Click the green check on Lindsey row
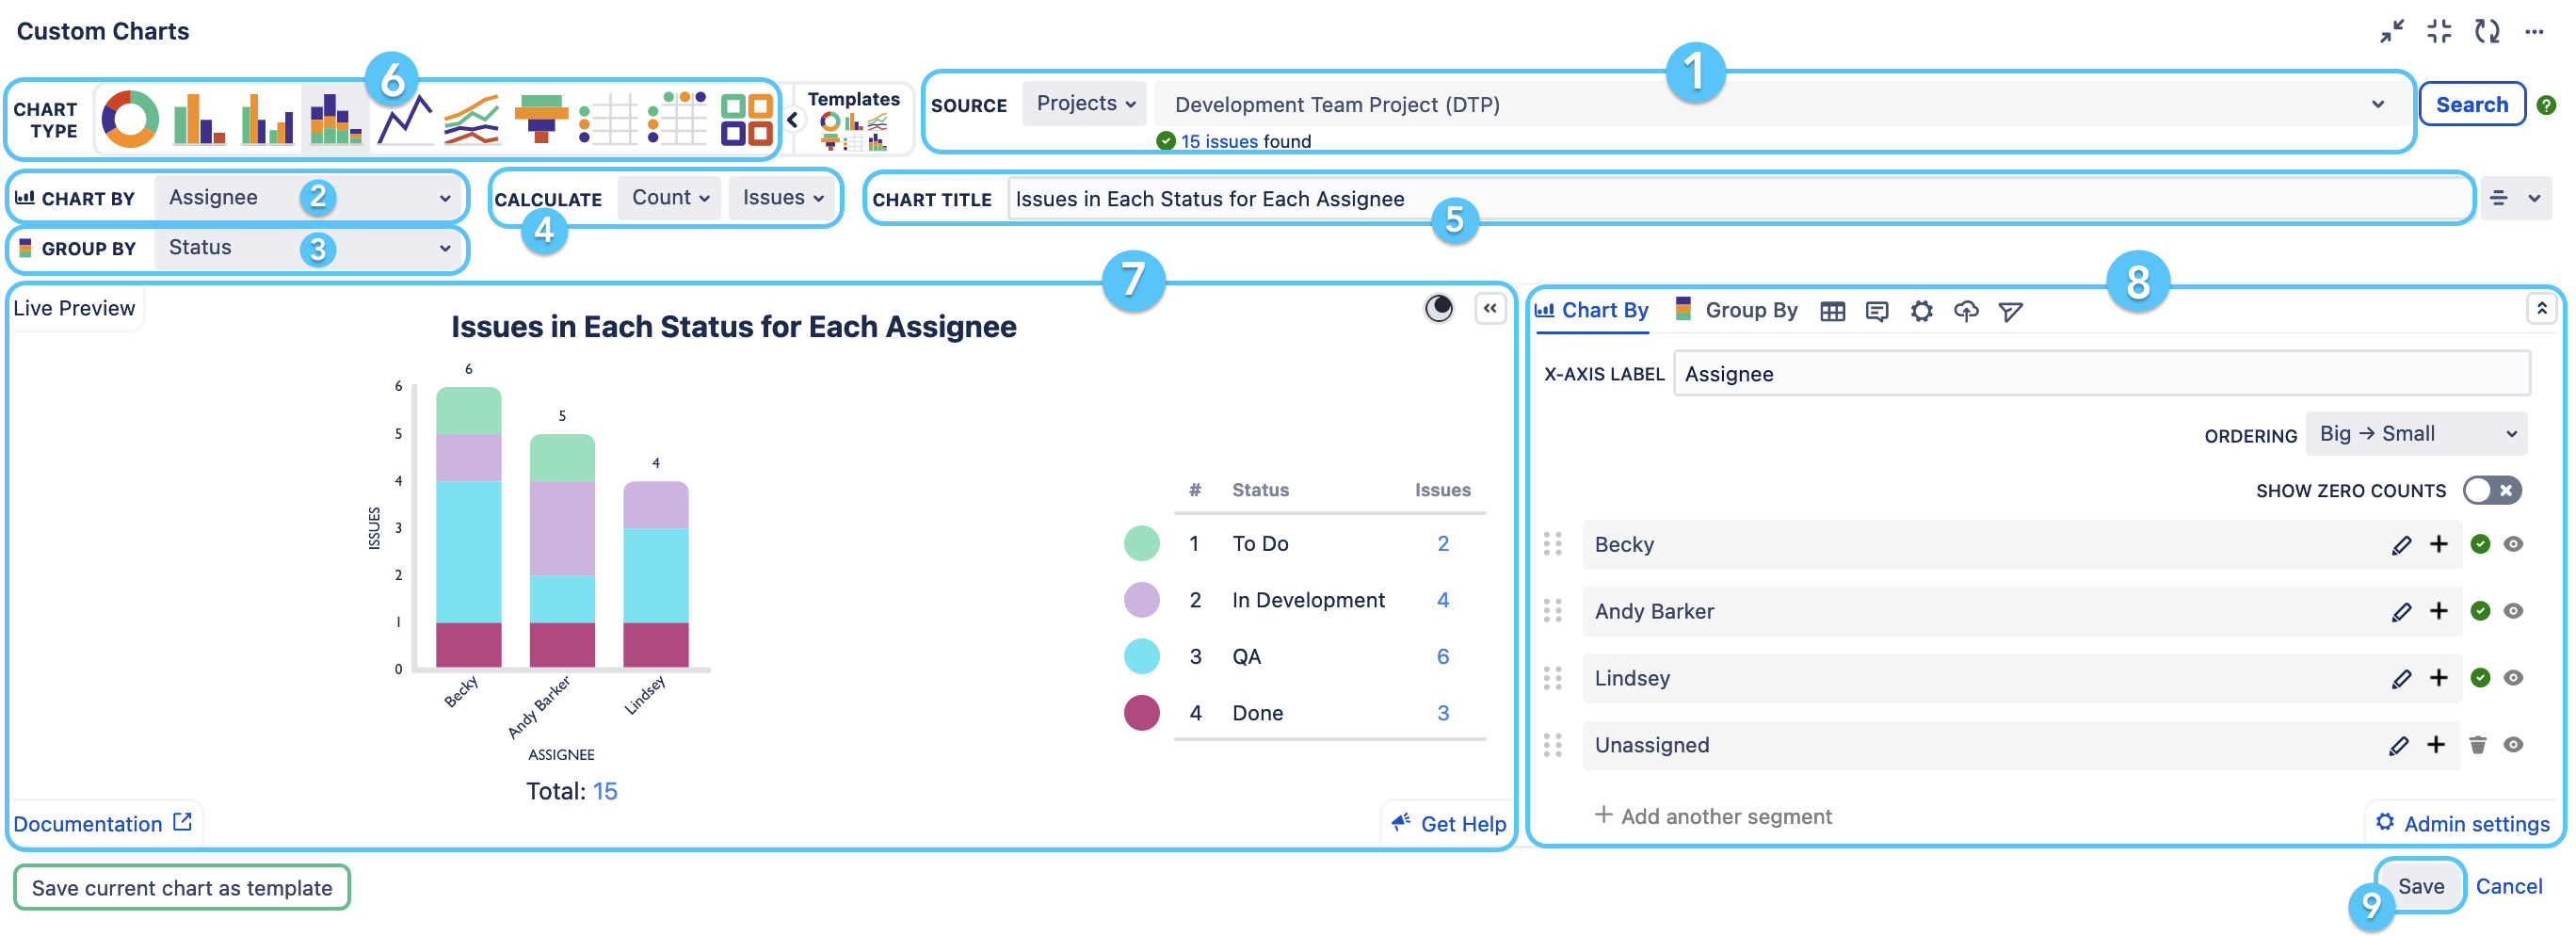This screenshot has width=2576, height=936. (2480, 678)
